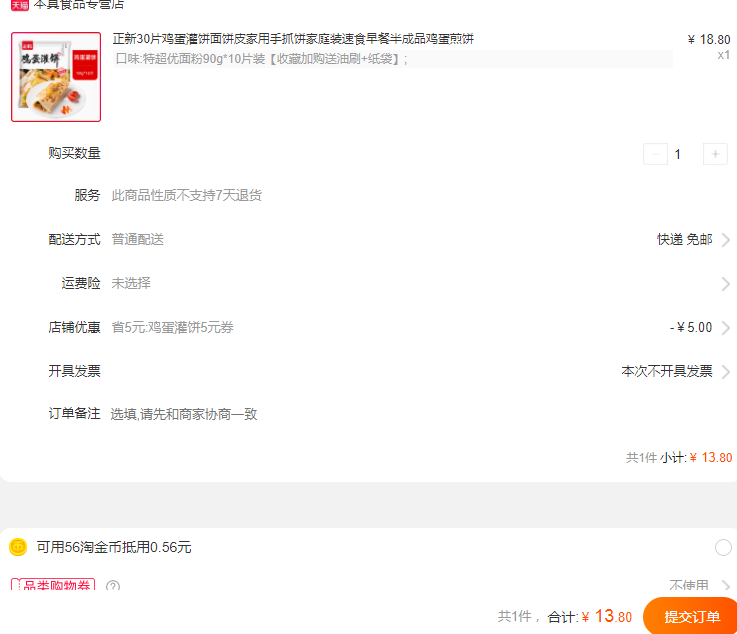Click the 此商品性质不支持7天退货 service note

coord(187,195)
